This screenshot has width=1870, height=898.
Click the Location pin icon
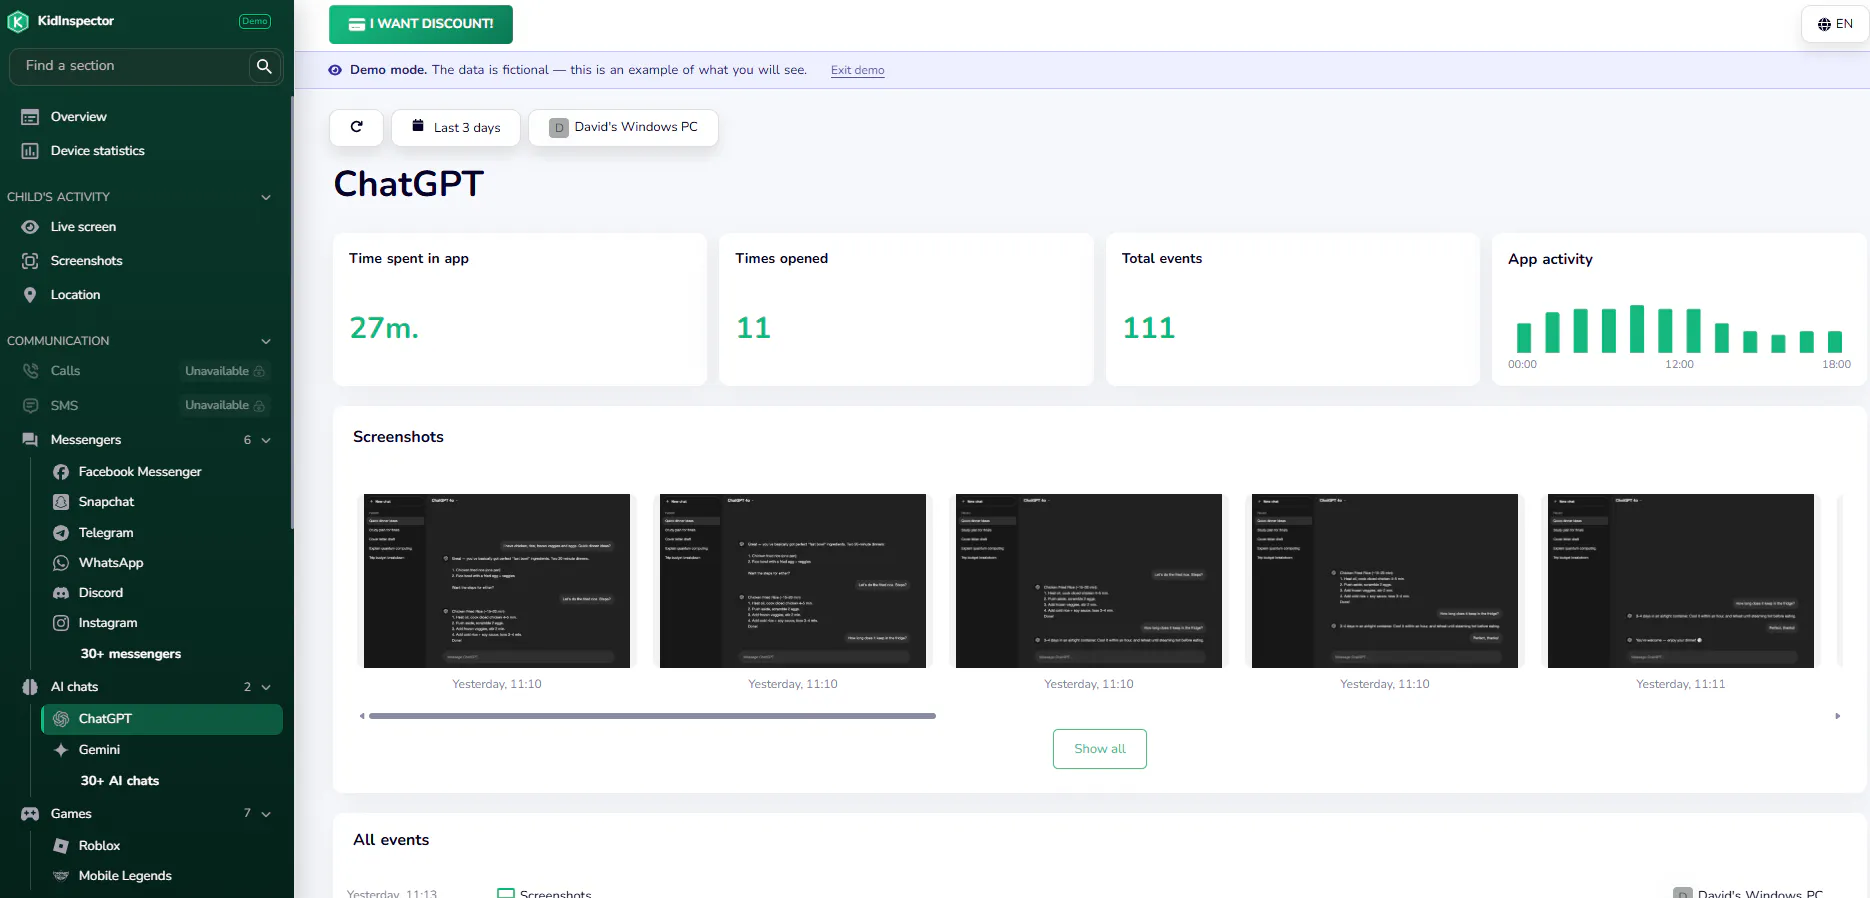[x=30, y=295]
